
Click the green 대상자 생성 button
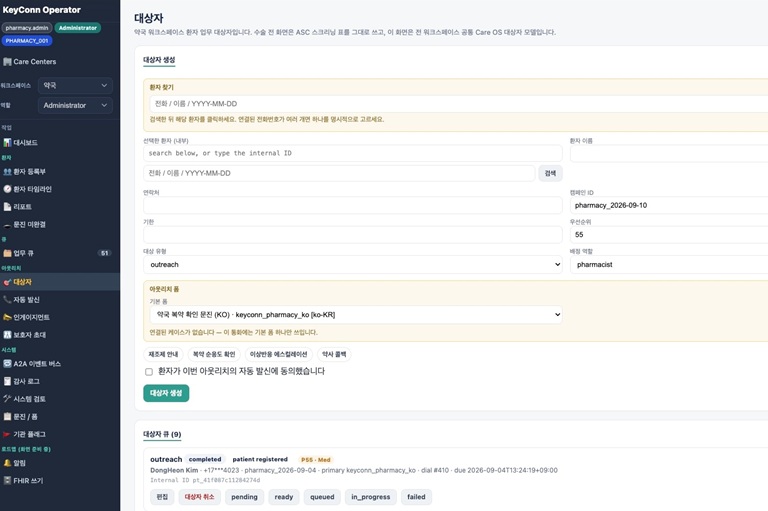point(166,393)
